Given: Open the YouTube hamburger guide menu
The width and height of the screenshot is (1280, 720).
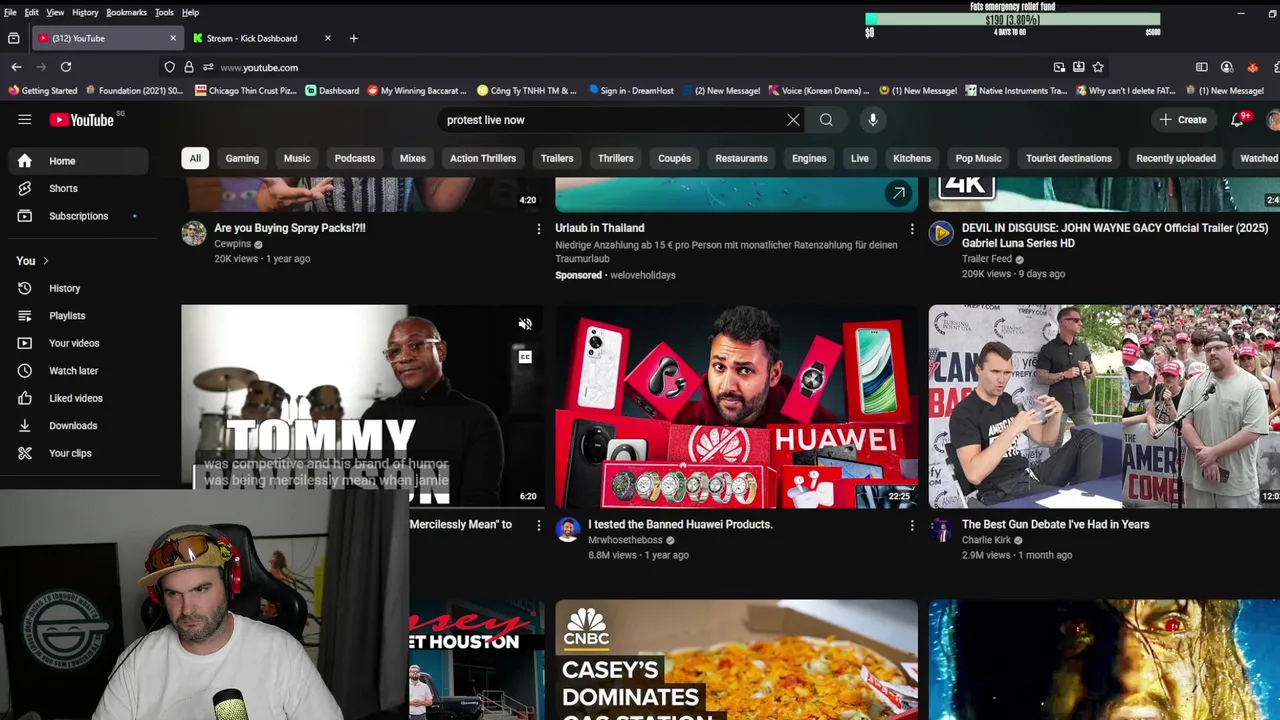Looking at the screenshot, I should click(24, 120).
